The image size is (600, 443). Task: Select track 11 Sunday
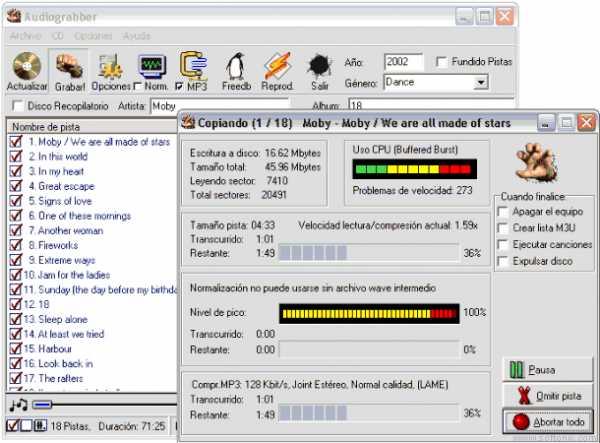click(100, 290)
